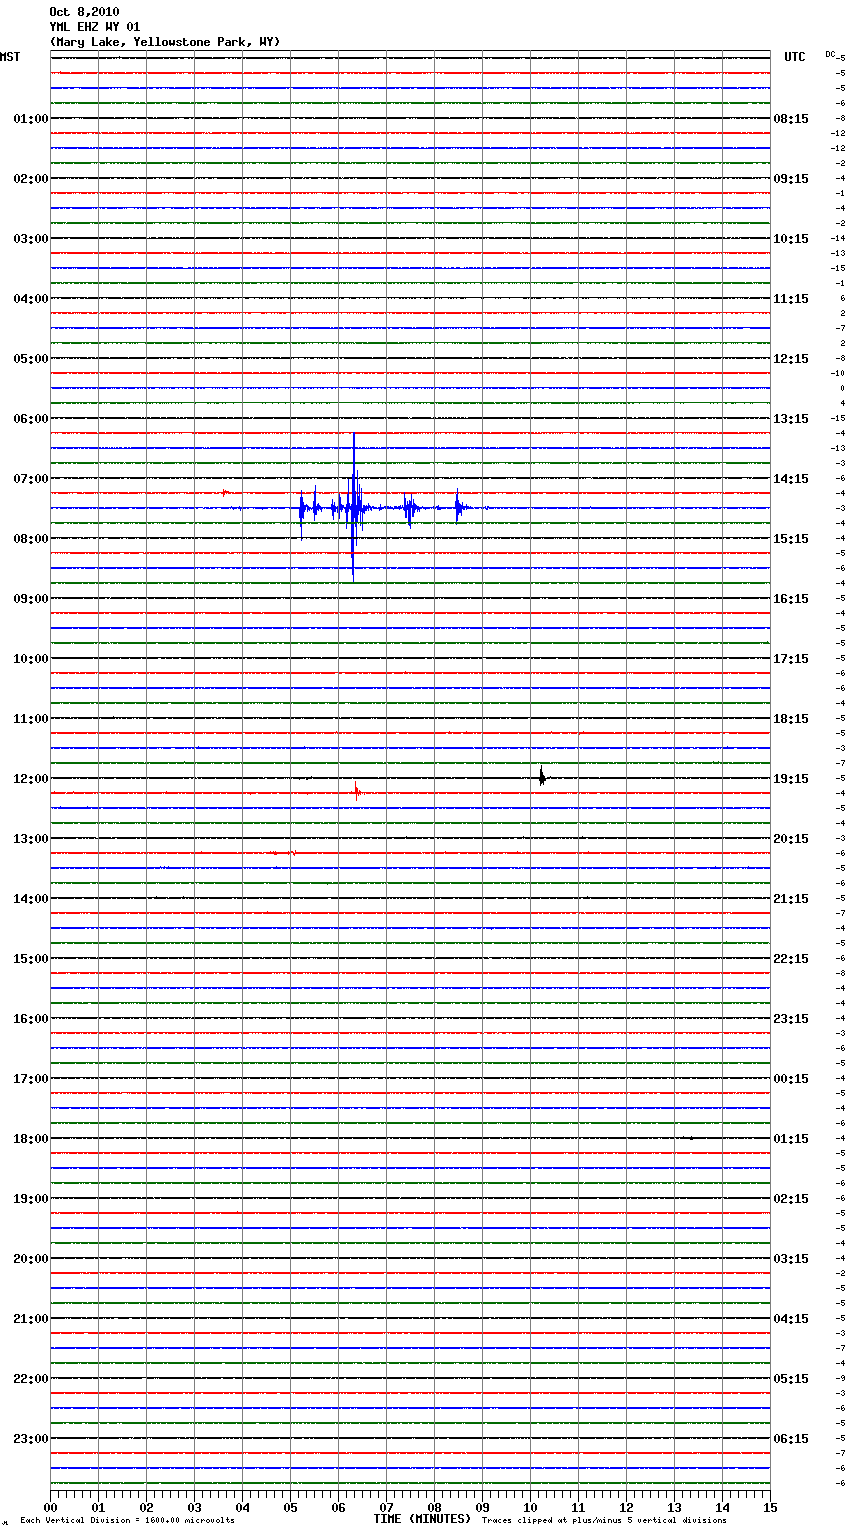The image size is (850, 1534).
Task: Click the 19:15 UTC label
Action: (791, 779)
